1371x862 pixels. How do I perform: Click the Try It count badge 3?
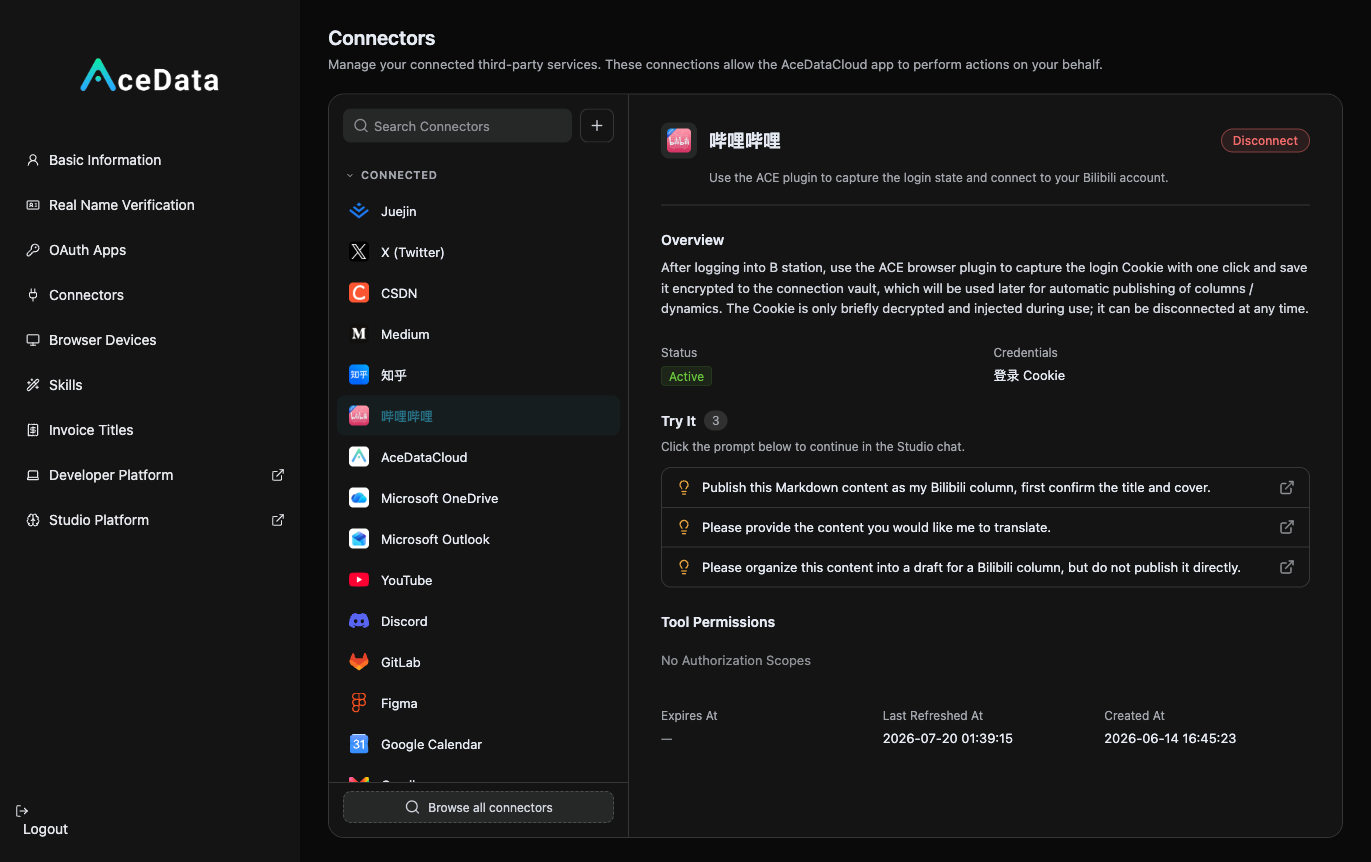coord(716,421)
